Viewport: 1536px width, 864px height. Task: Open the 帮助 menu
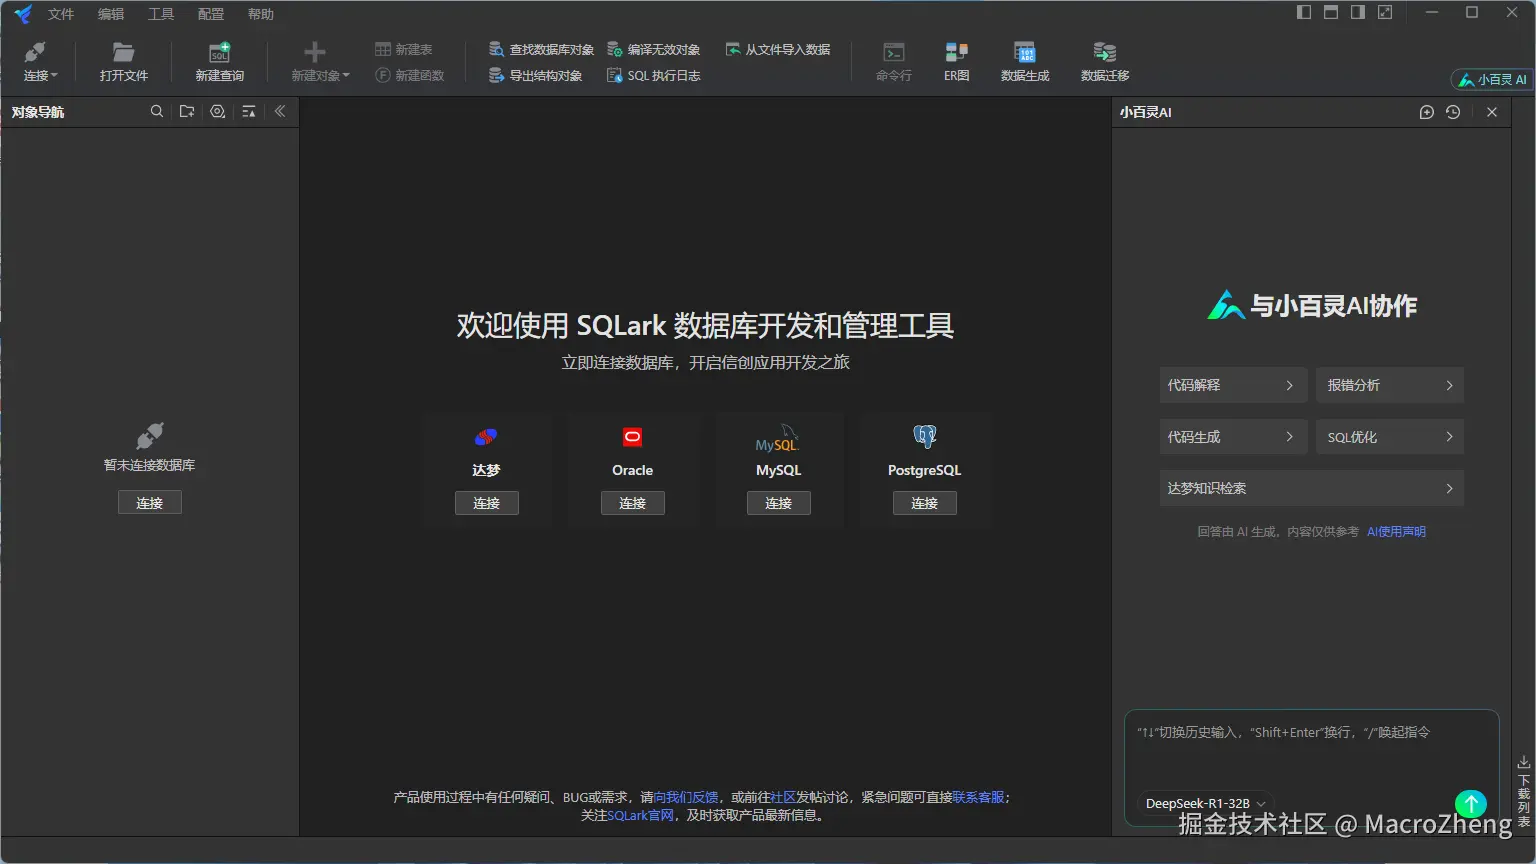[261, 14]
